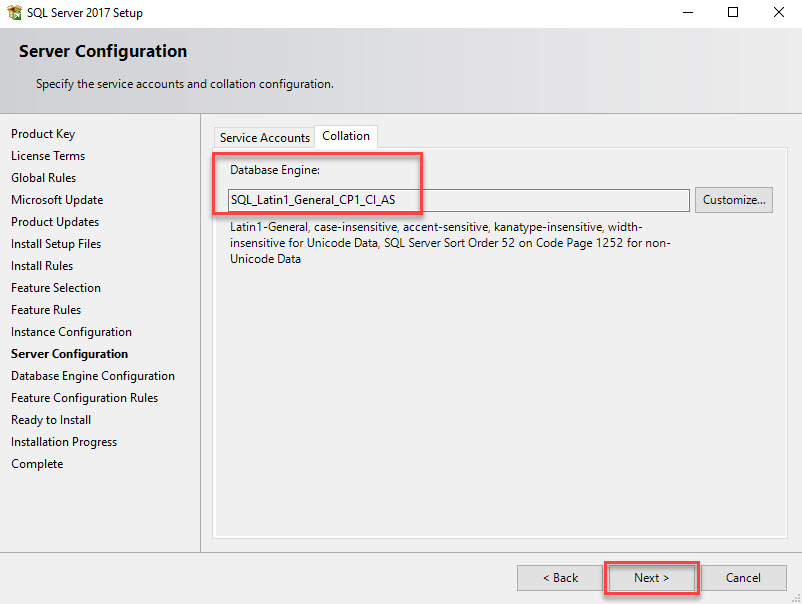Cancel the SQL Server setup
802x604 pixels.
tap(743, 578)
